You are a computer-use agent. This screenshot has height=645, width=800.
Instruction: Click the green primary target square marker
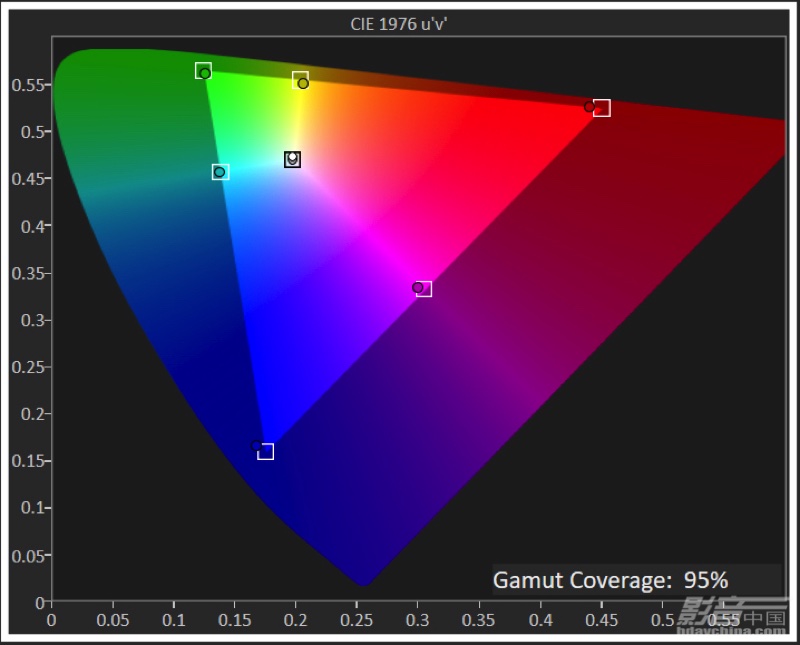point(203,70)
